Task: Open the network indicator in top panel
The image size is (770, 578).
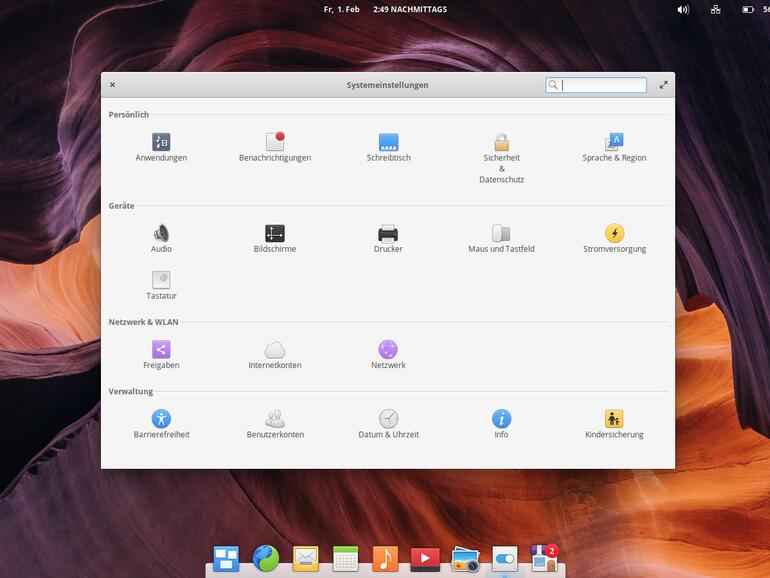Action: [715, 9]
